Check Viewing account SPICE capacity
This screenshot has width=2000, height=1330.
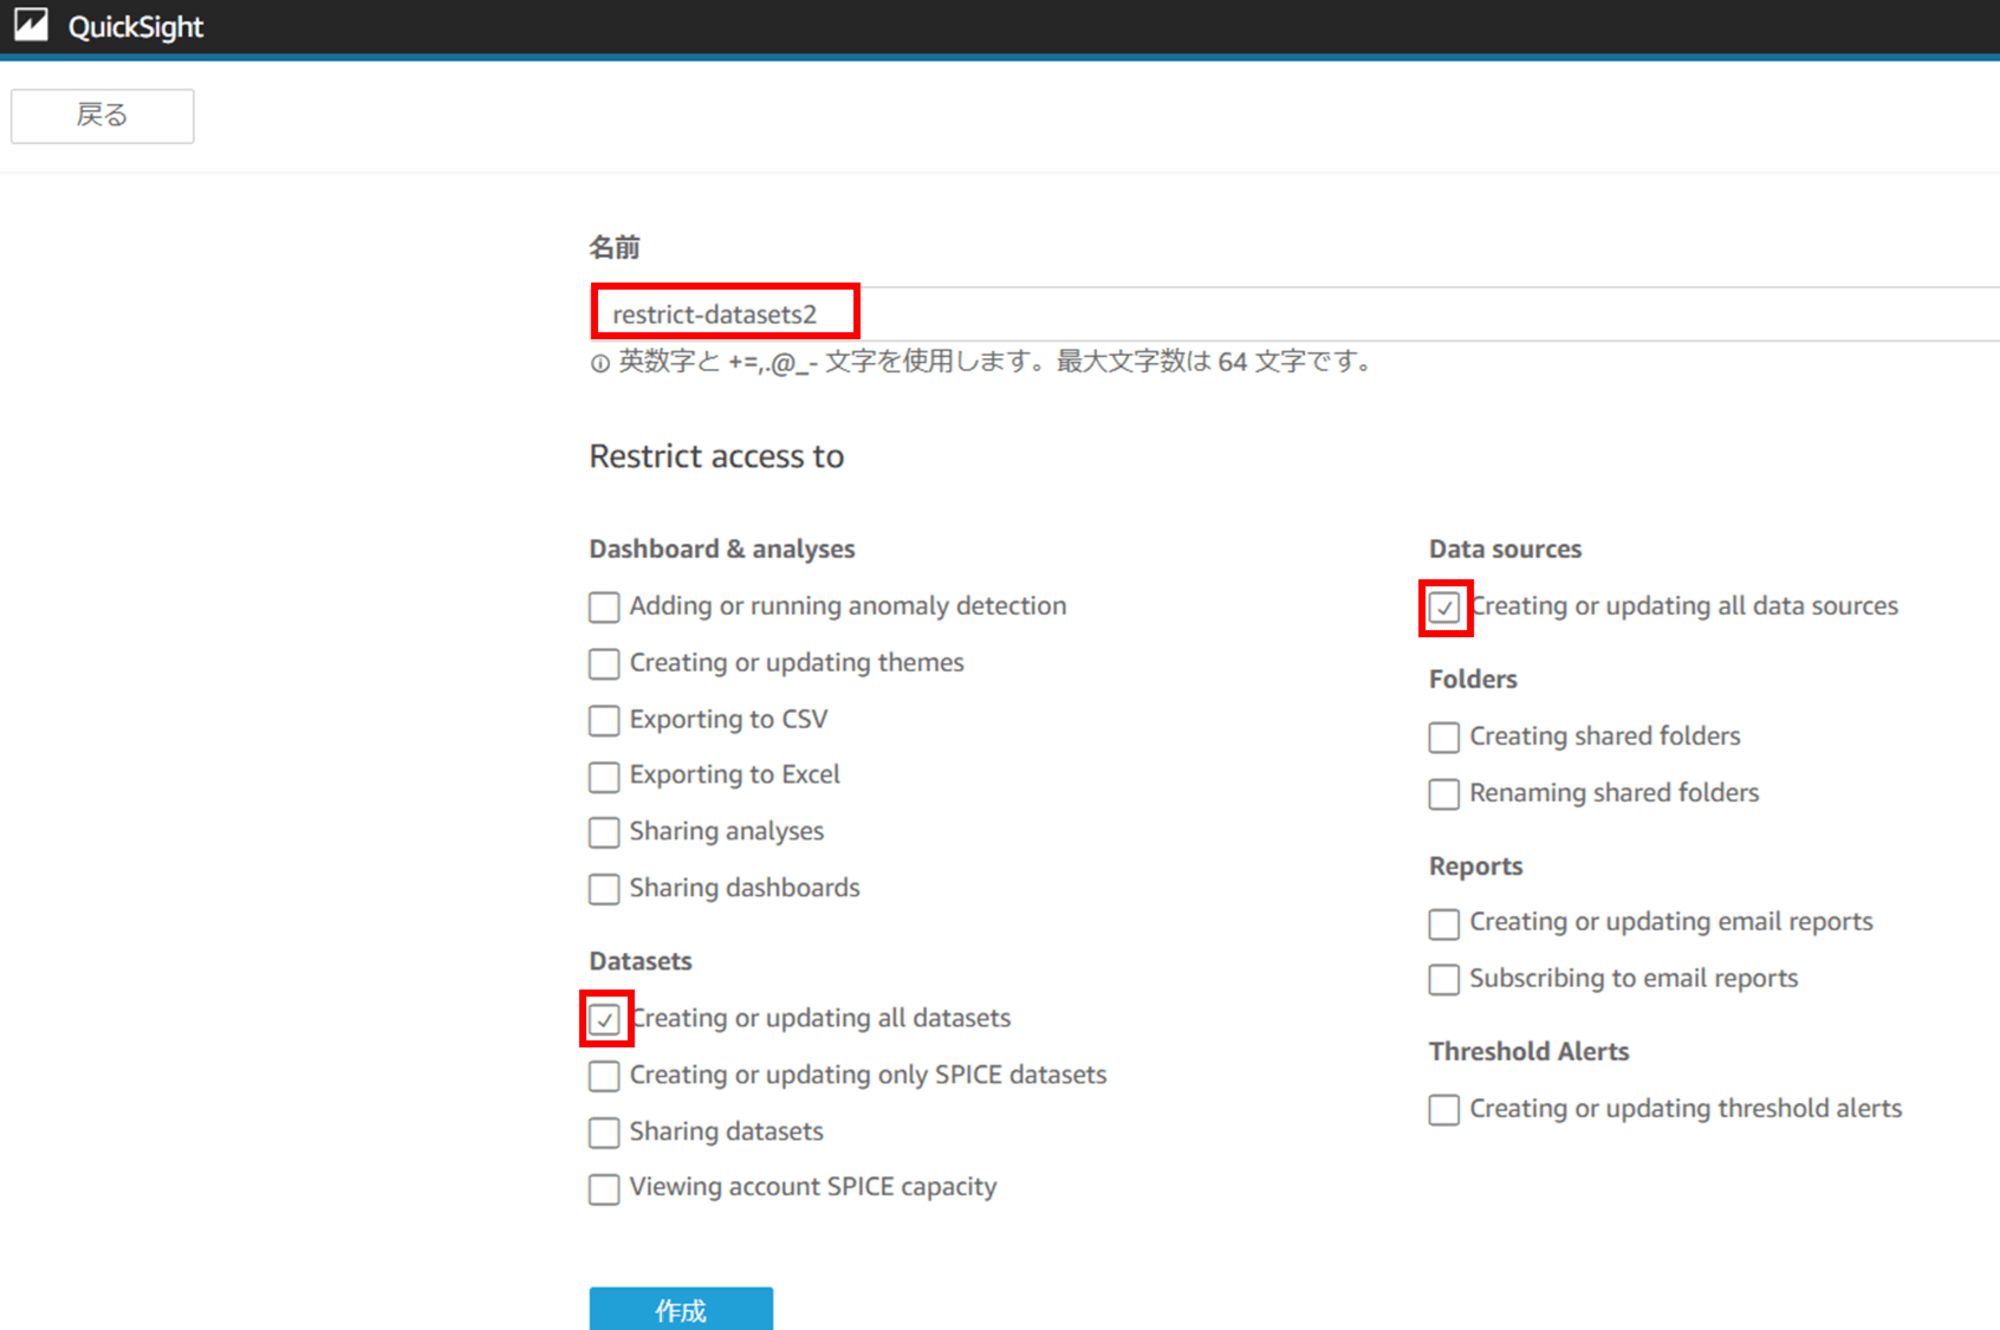tap(604, 1189)
